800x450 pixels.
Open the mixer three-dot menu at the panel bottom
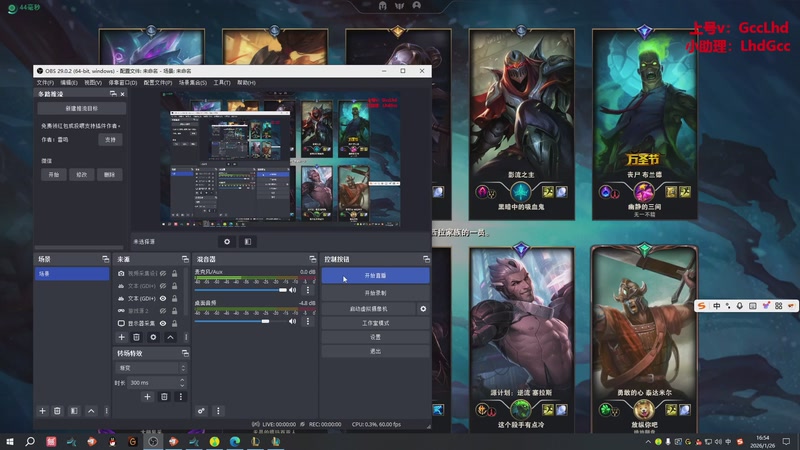tap(218, 411)
